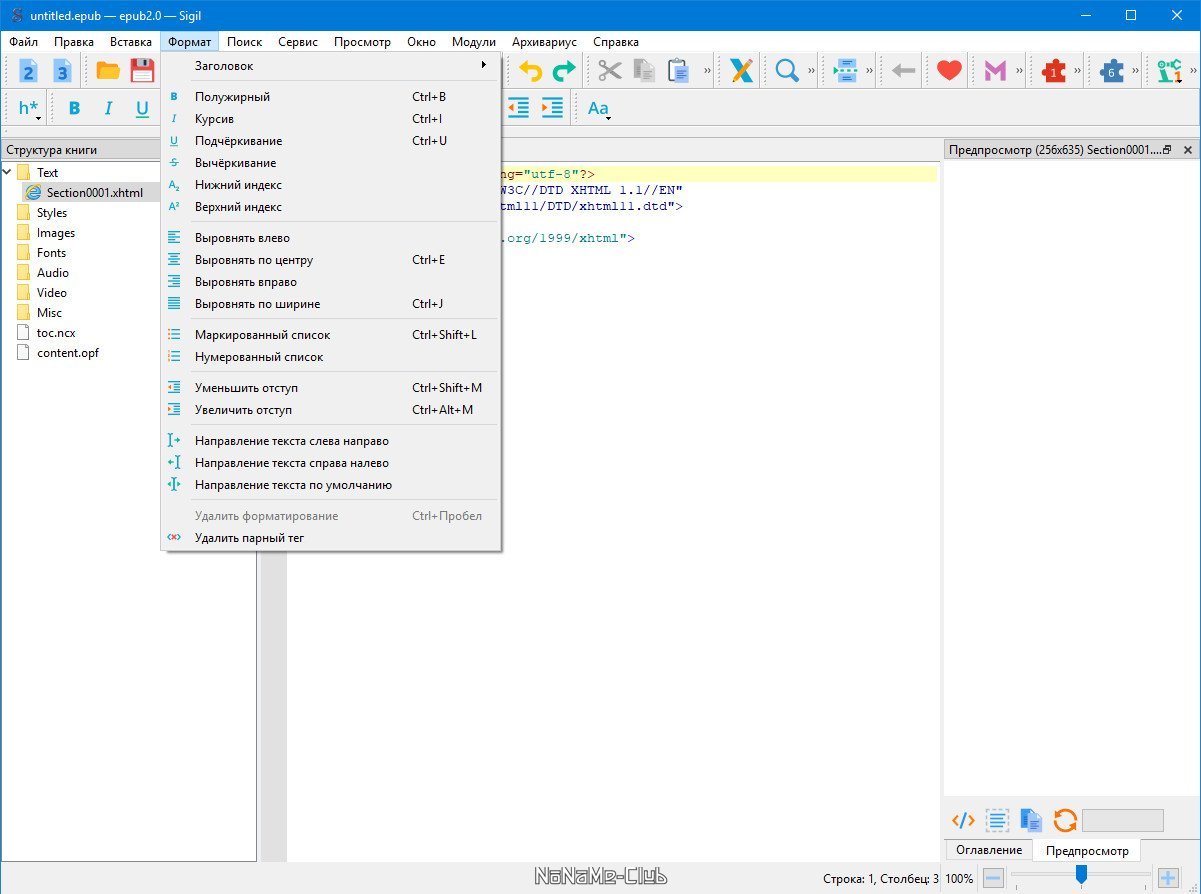Select toc.ncx file in book tree
Screen dimensions: 1201x894
tap(56, 332)
